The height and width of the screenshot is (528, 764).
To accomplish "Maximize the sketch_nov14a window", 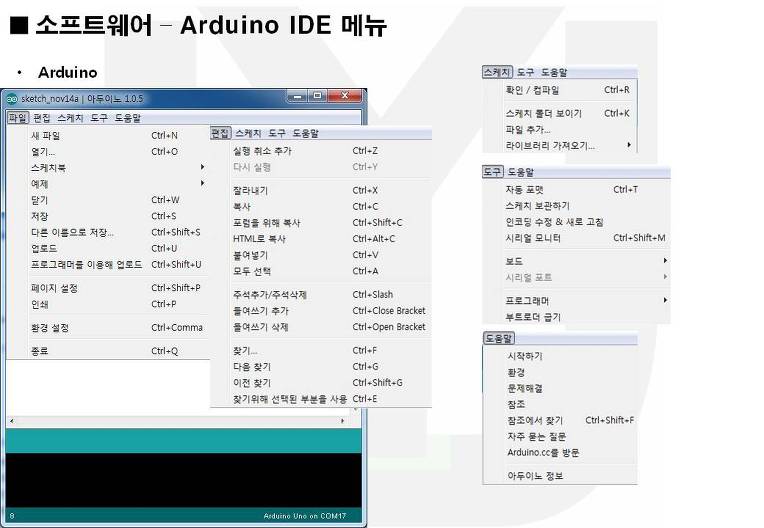I will (x=317, y=96).
